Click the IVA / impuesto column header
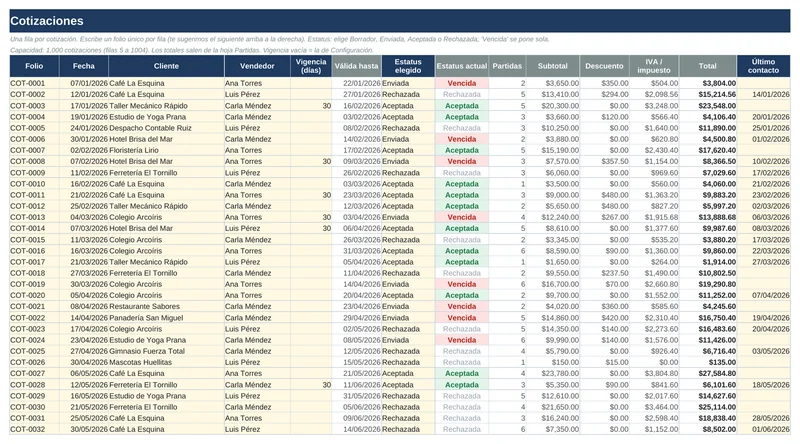800x444 pixels. click(654, 66)
